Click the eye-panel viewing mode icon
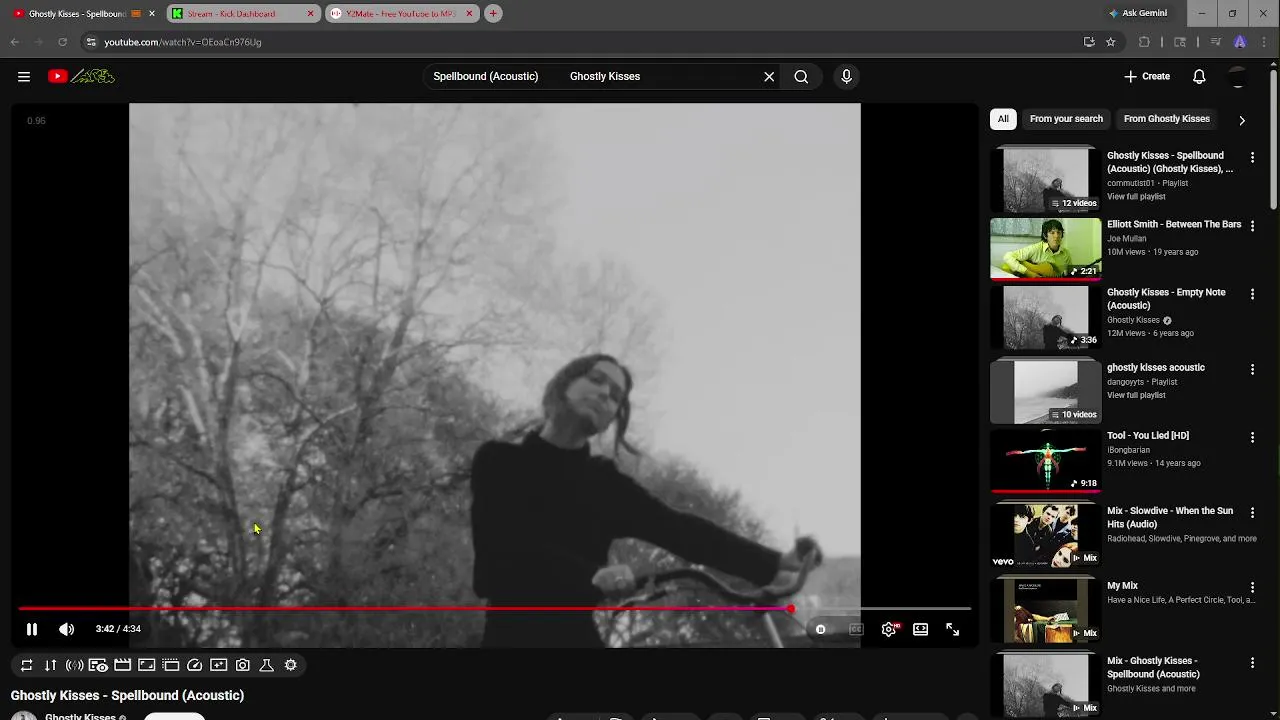The image size is (1280, 720). click(x=98, y=665)
